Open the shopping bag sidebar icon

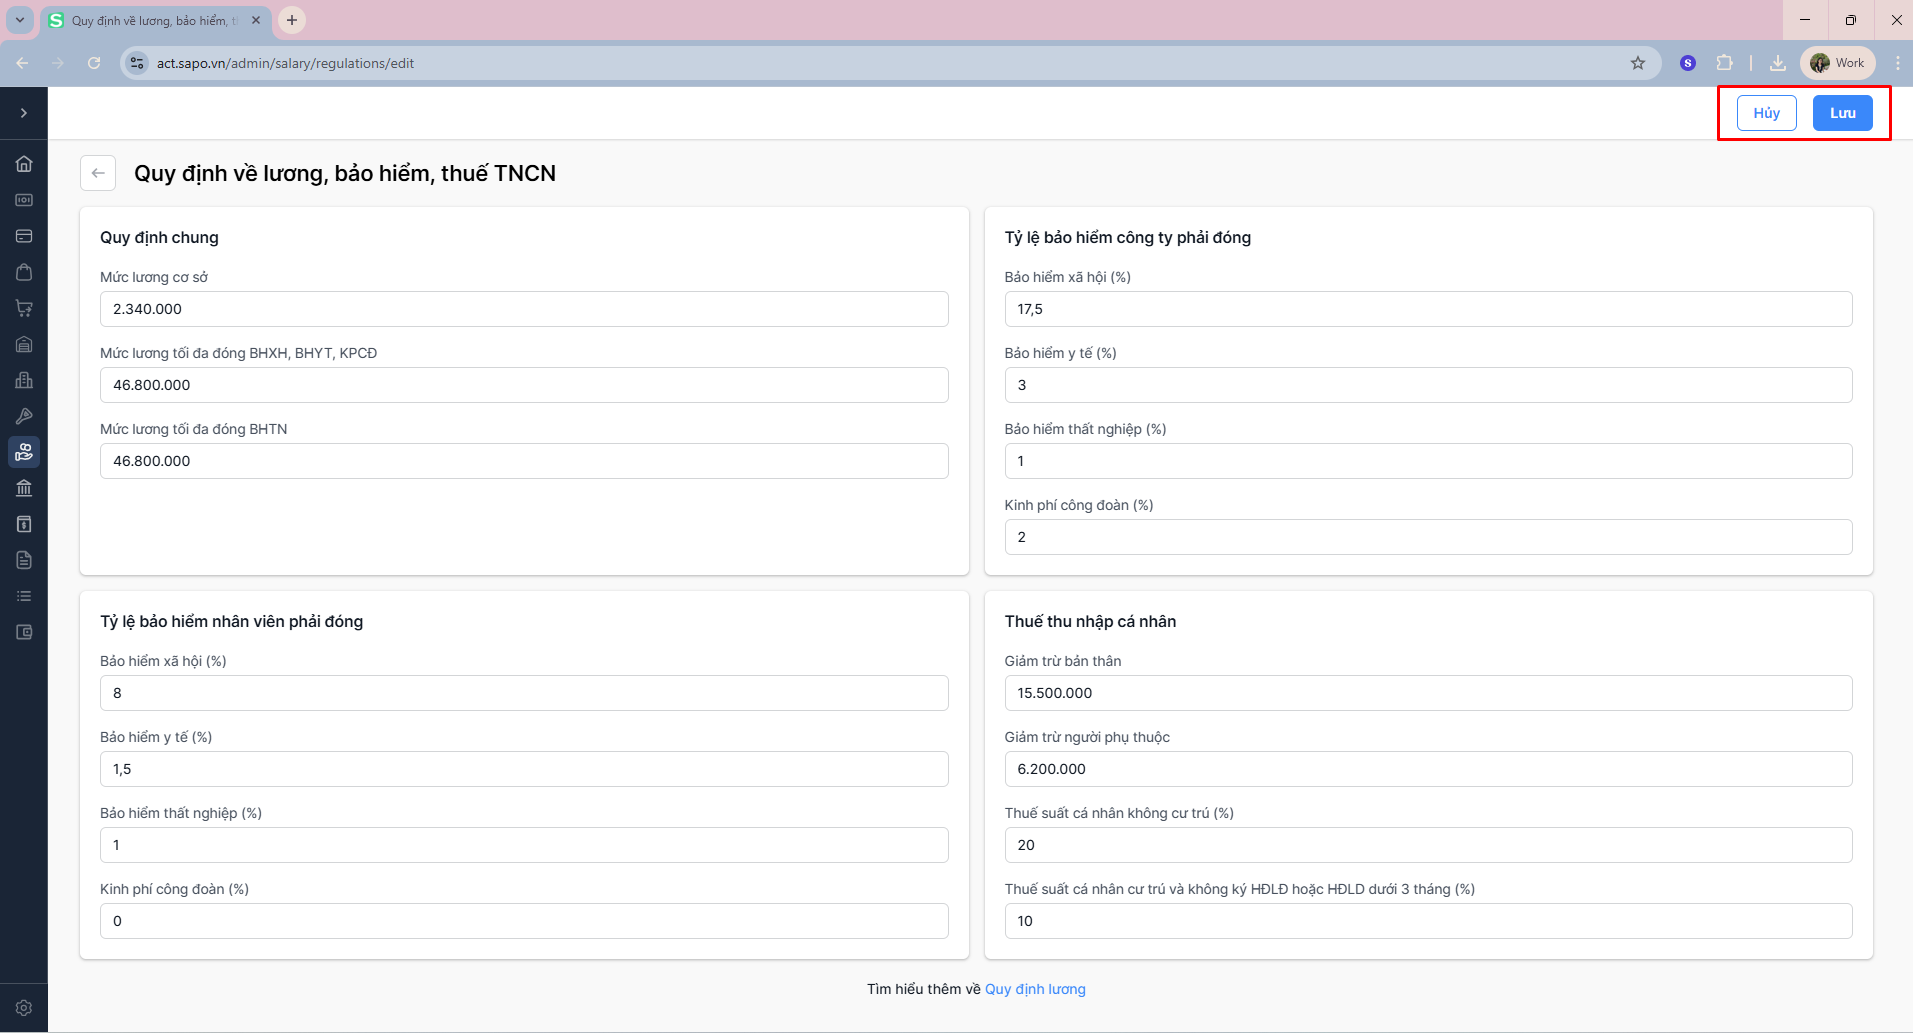pyautogui.click(x=24, y=272)
